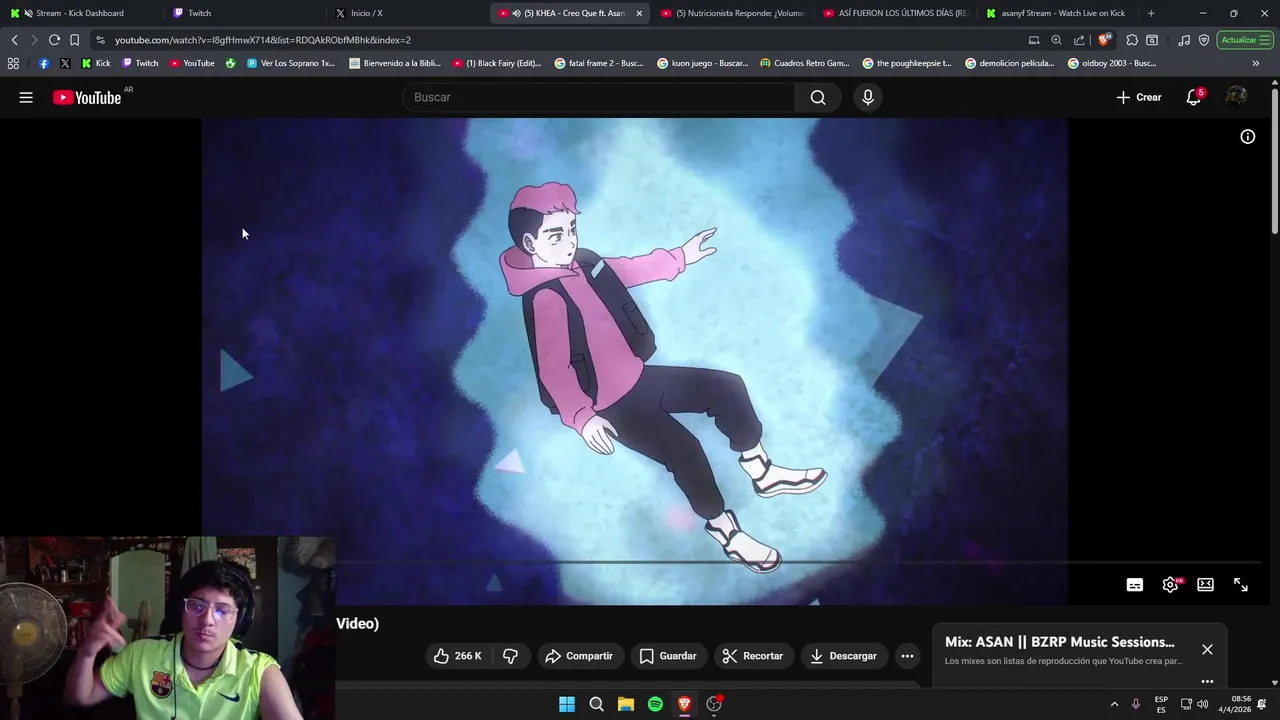The image size is (1280, 720).
Task: Switch to Nutricionista Responde tab
Action: point(732,13)
